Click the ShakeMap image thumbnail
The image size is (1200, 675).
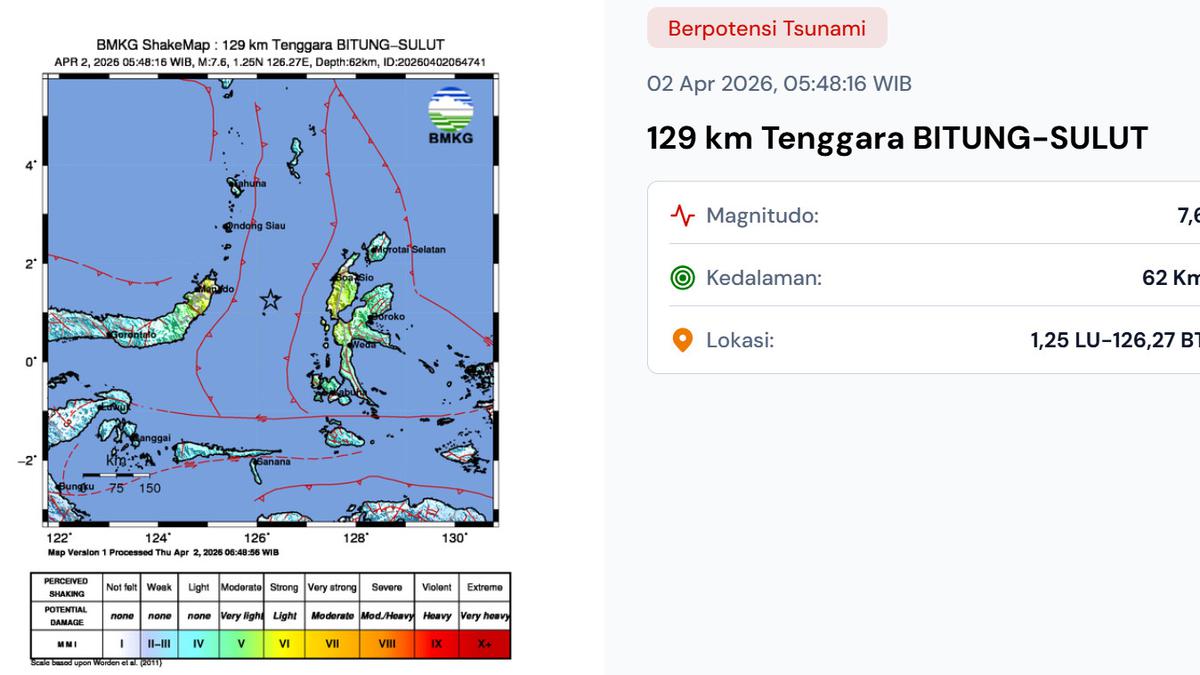pyautogui.click(x=270, y=300)
